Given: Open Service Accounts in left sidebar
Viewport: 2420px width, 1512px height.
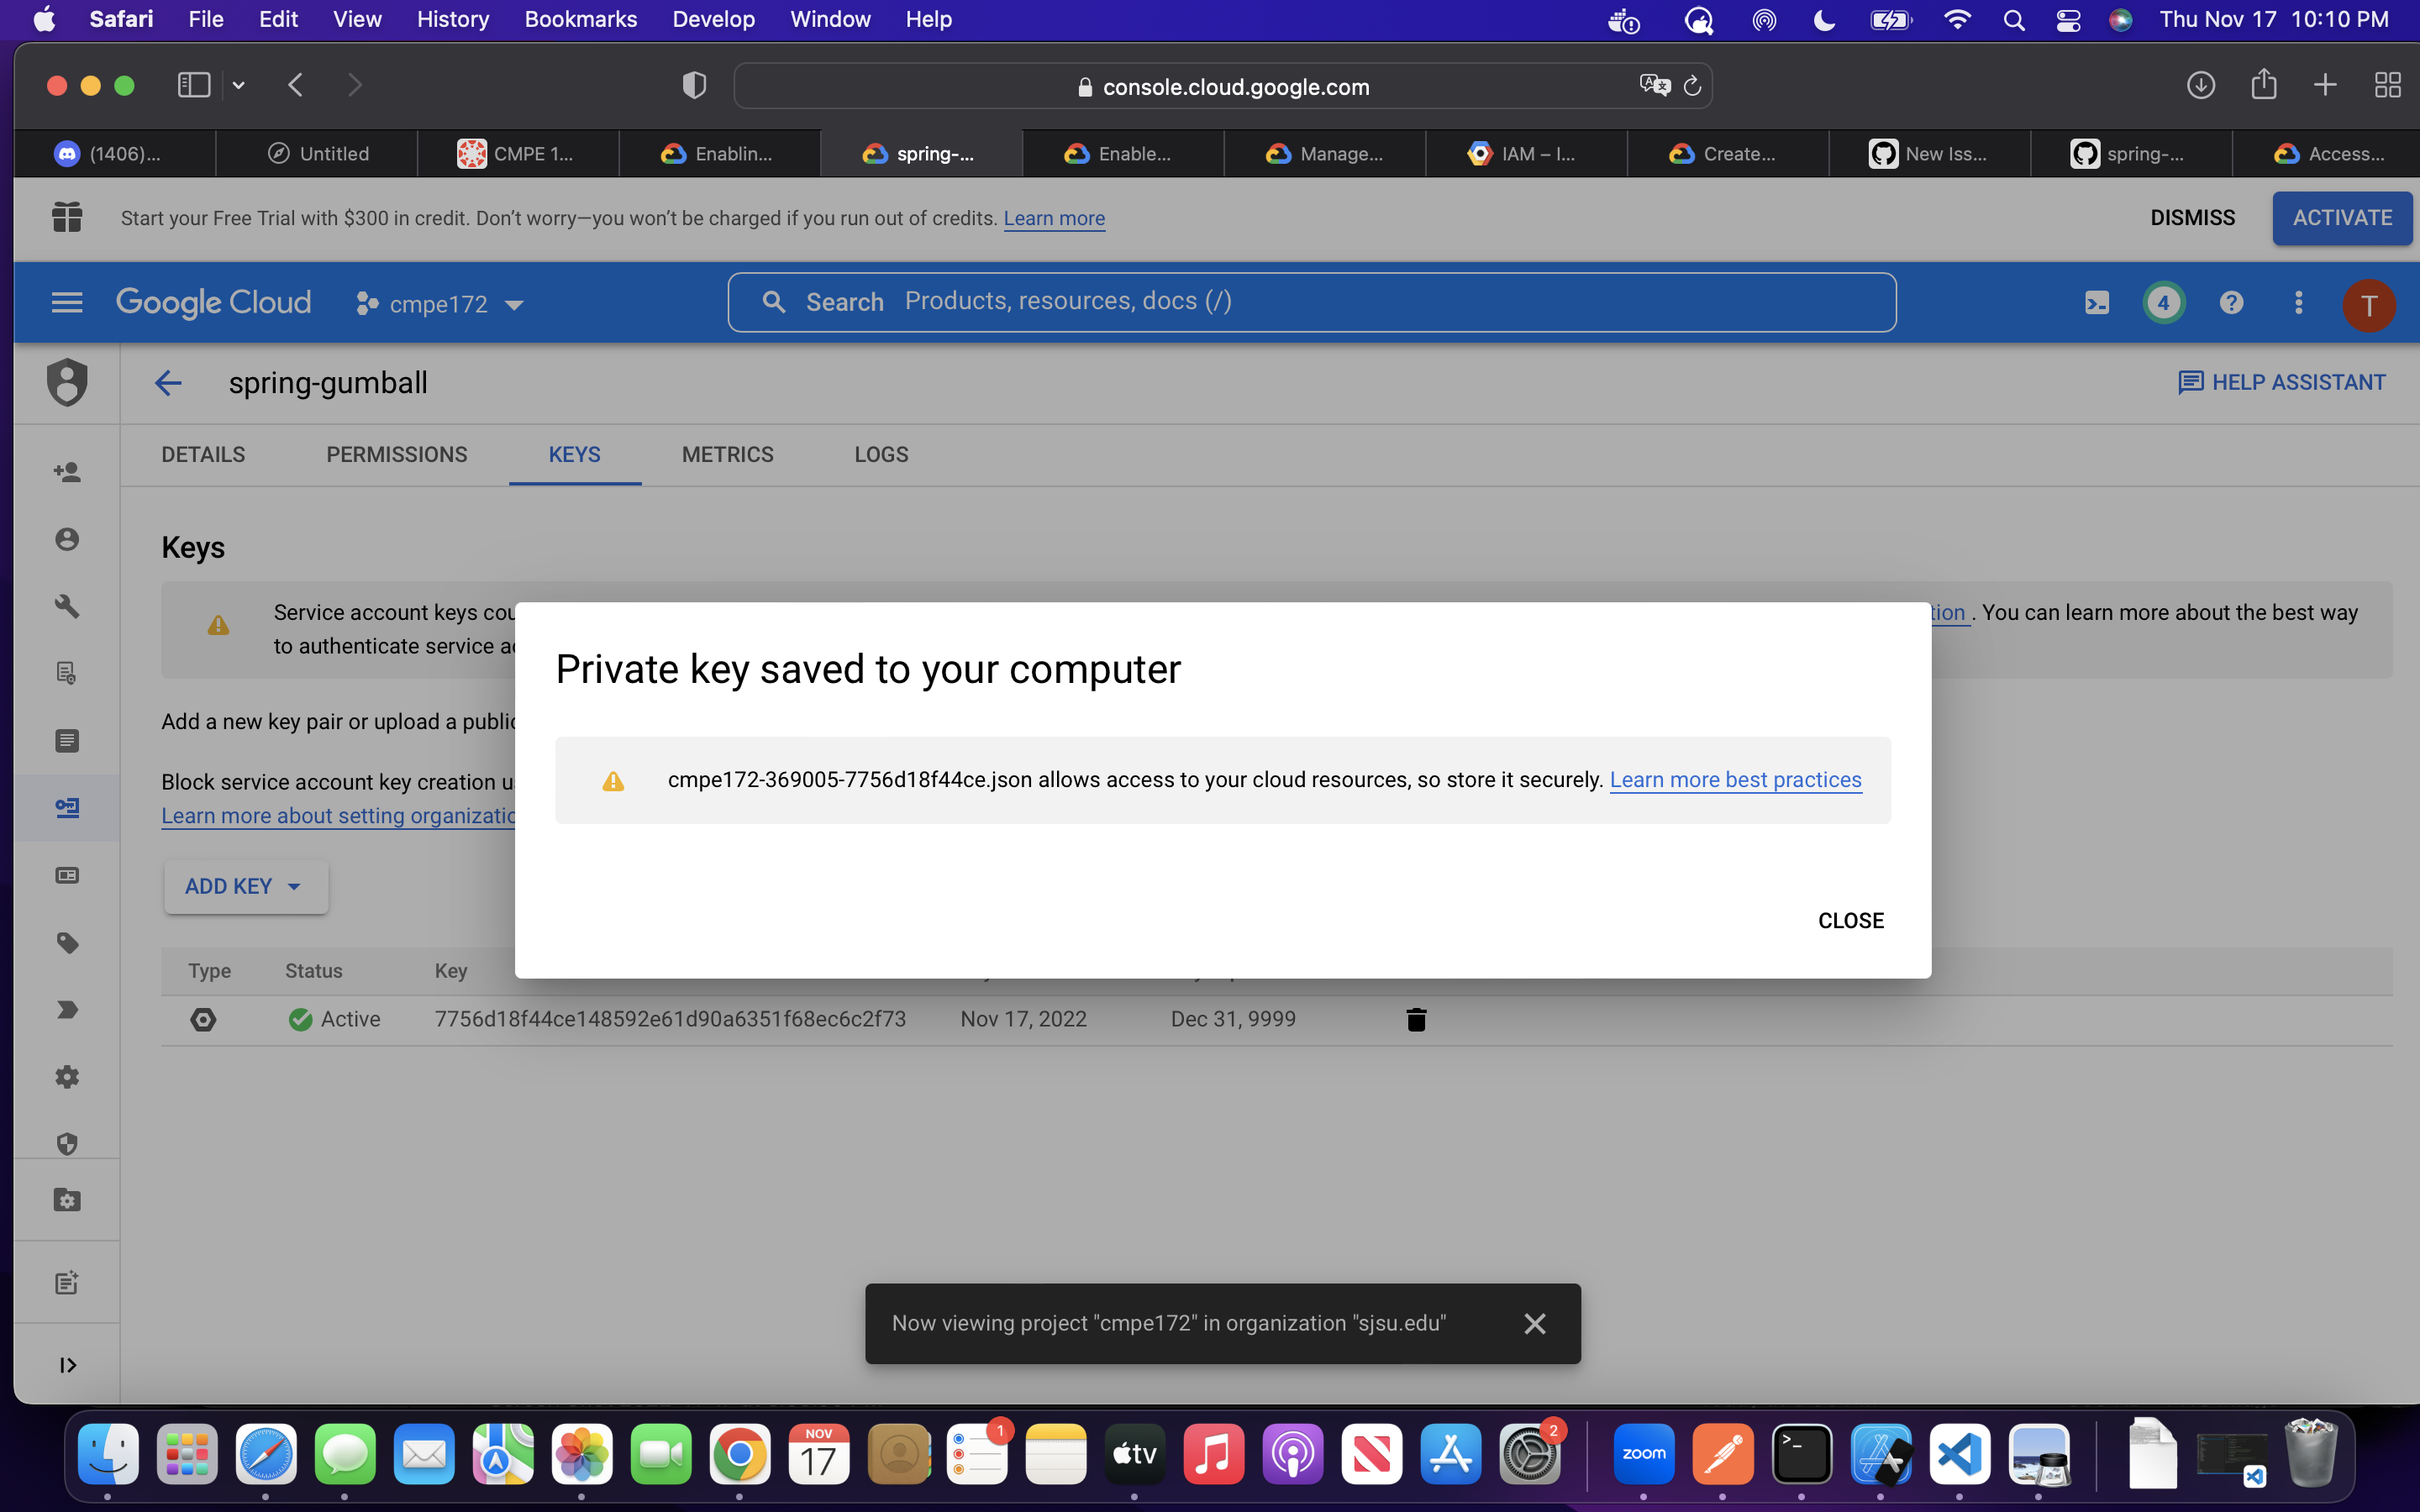Looking at the screenshot, I should click(x=67, y=807).
